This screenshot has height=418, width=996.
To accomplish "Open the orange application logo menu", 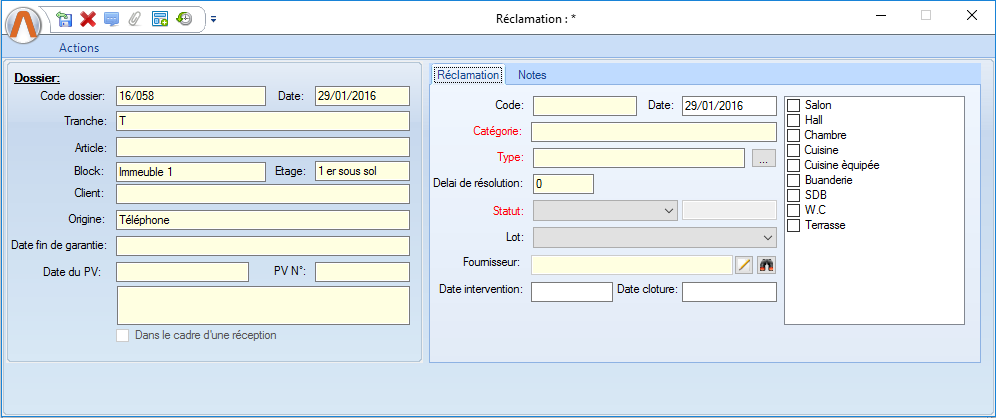I will [23, 25].
